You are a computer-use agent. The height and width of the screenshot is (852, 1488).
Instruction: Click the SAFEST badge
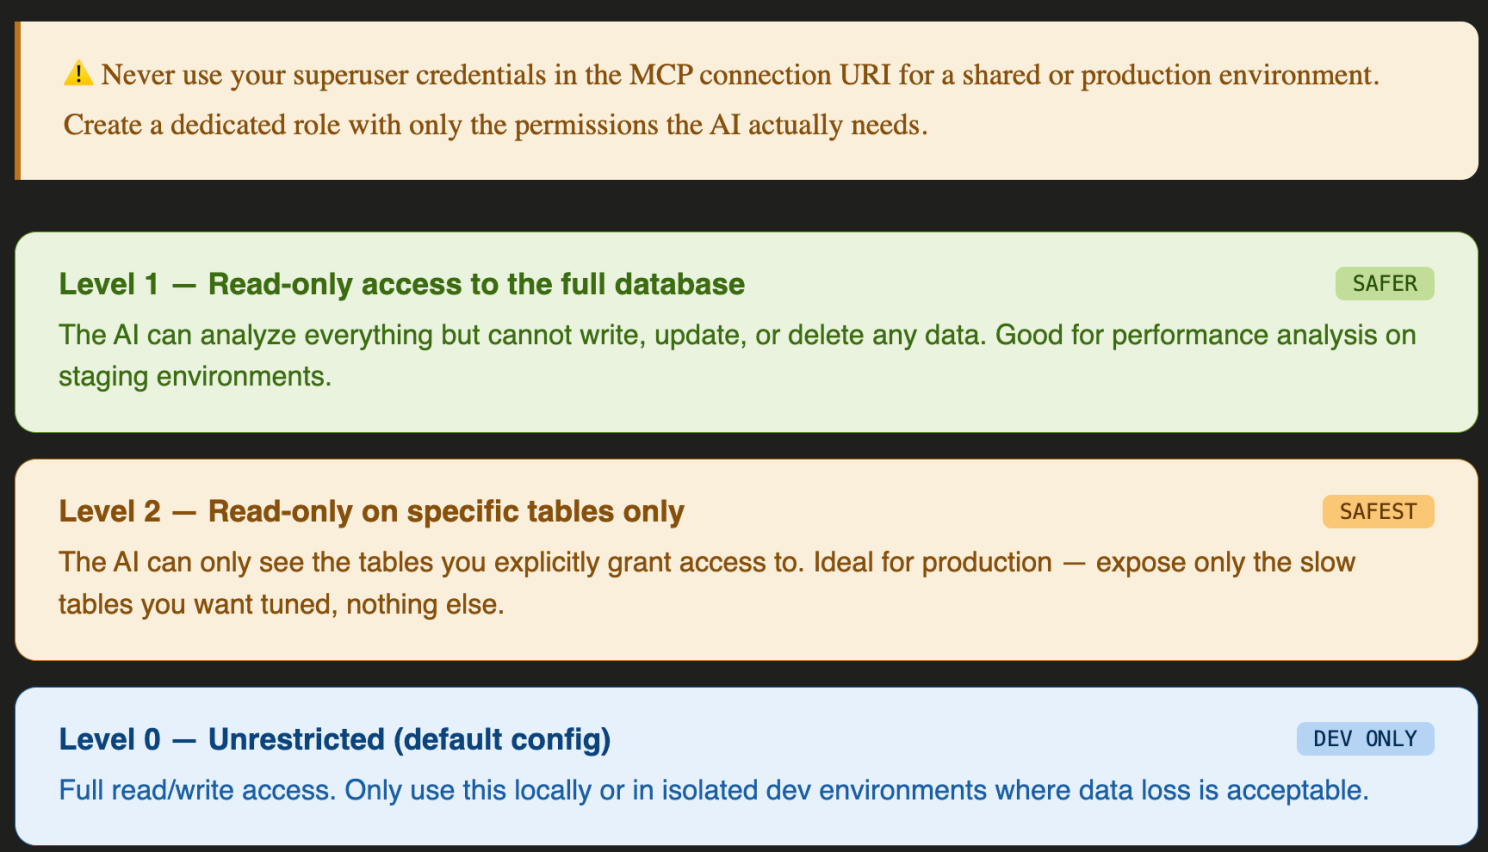pyautogui.click(x=1378, y=511)
